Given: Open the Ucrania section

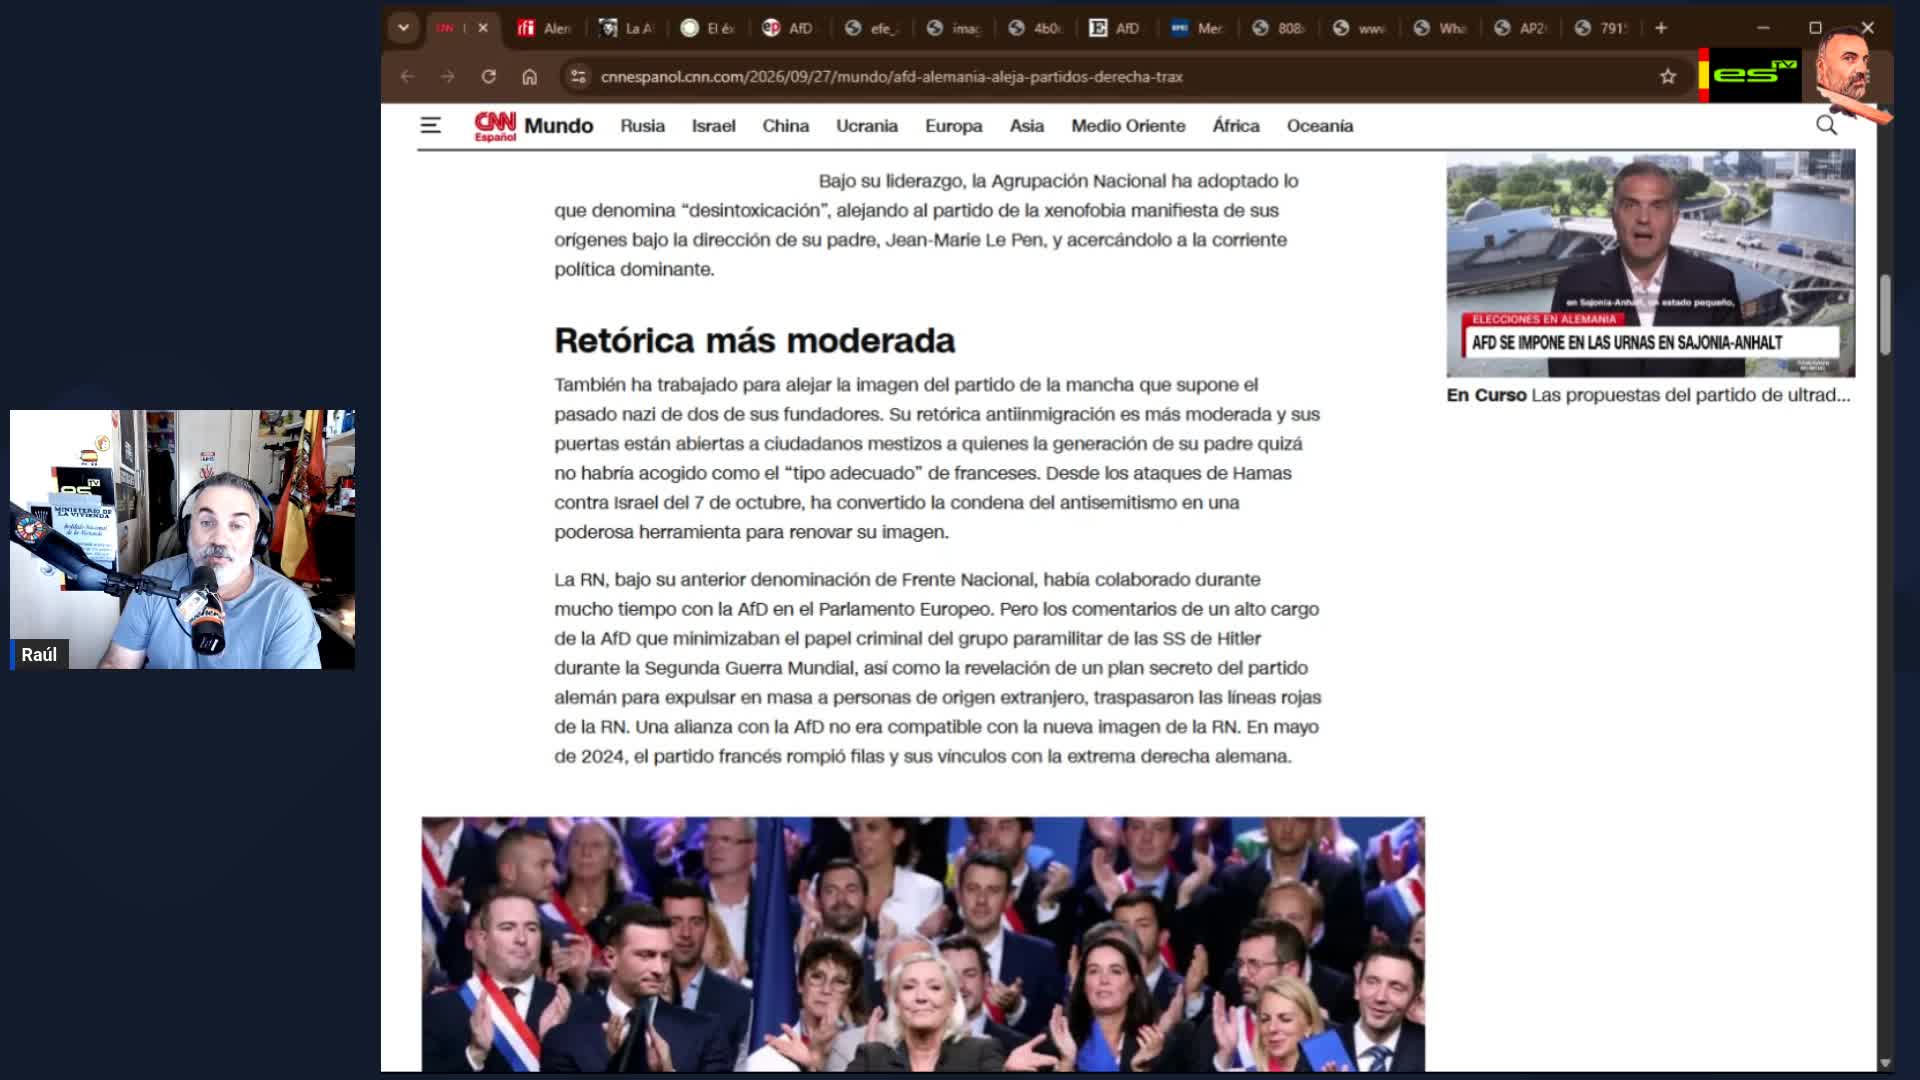Looking at the screenshot, I should [866, 126].
